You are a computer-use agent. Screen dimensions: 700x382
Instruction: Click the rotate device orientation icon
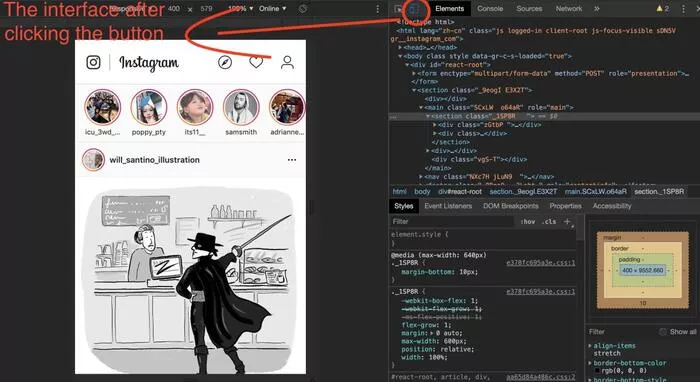tap(303, 8)
